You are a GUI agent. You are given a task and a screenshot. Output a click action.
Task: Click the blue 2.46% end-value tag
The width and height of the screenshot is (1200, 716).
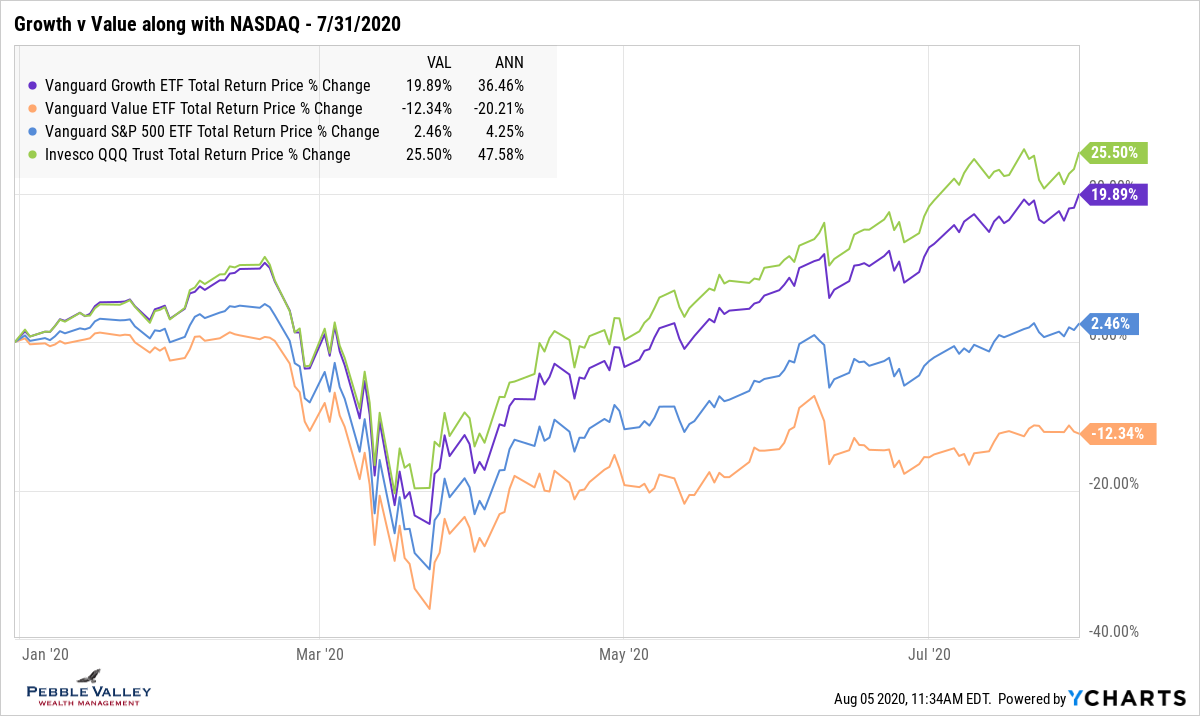click(1112, 324)
